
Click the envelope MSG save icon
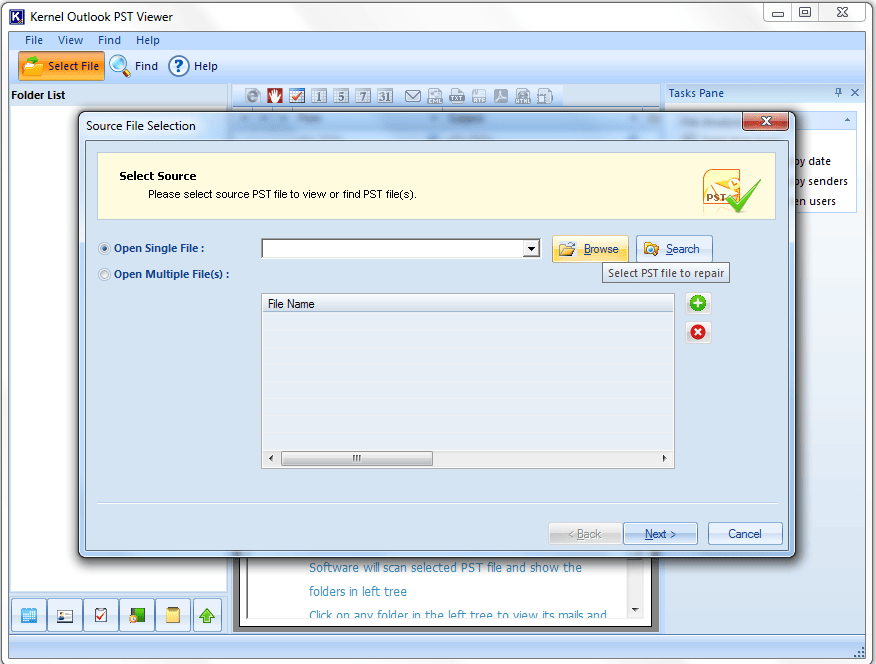413,96
